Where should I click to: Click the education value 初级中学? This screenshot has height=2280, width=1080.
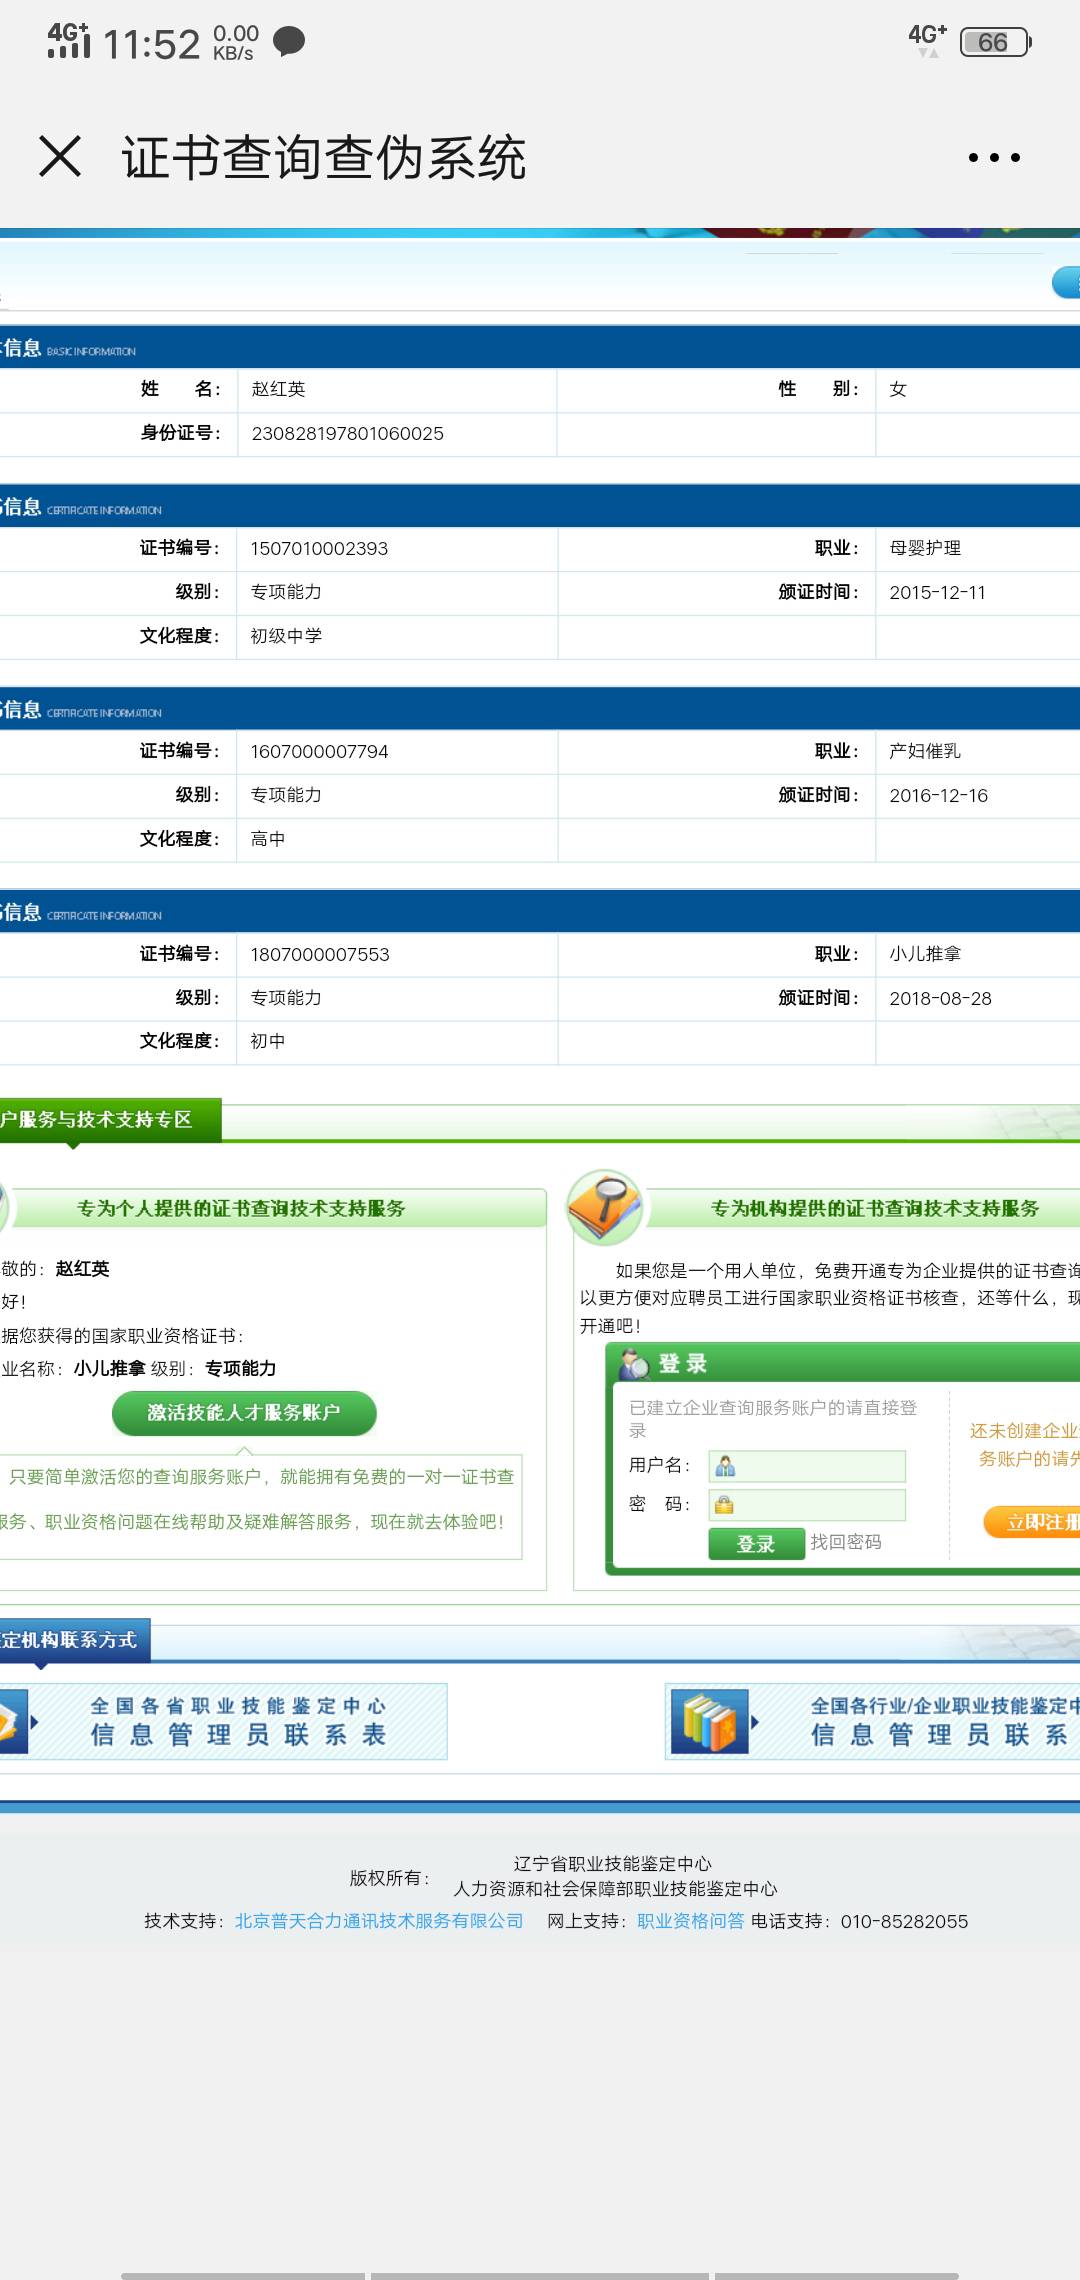pos(286,636)
